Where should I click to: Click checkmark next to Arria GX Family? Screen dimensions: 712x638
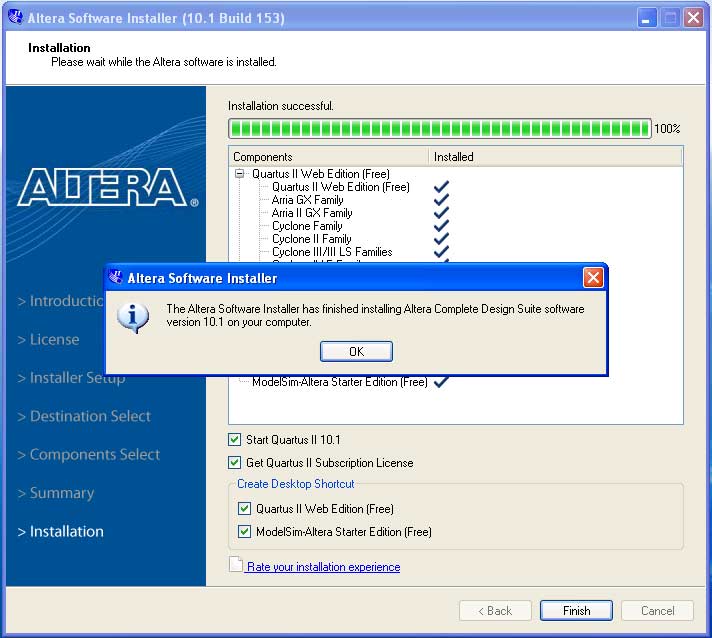(441, 200)
